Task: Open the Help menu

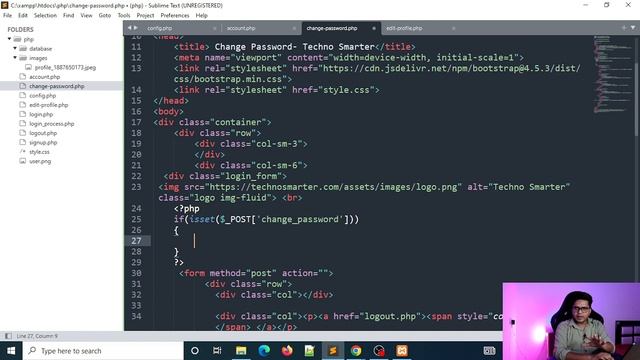Action: (202, 16)
